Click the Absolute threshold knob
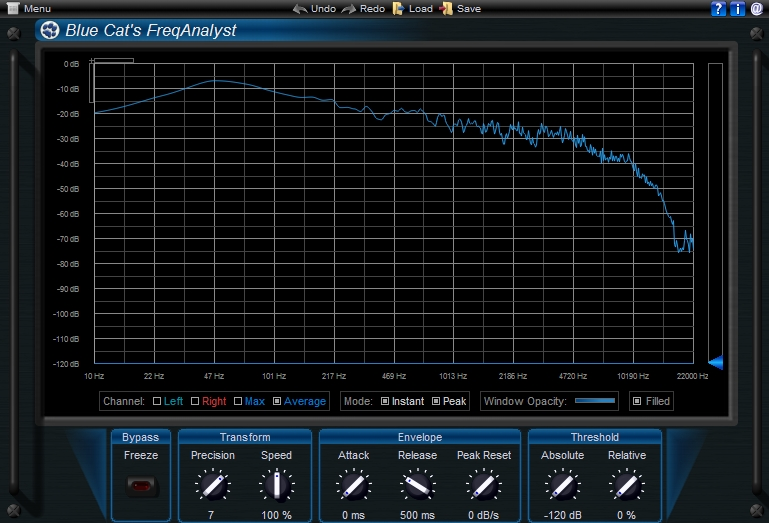 click(x=563, y=485)
